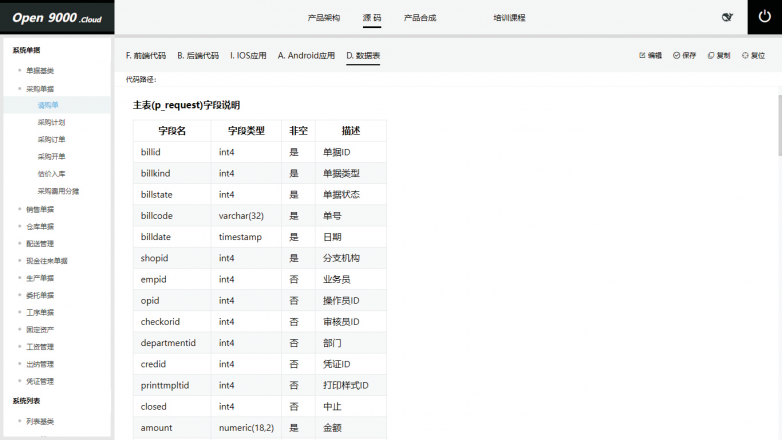Viewport: 782px width, 440px height.
Task: Switch to the A. Android应用 tab
Action: (306, 56)
